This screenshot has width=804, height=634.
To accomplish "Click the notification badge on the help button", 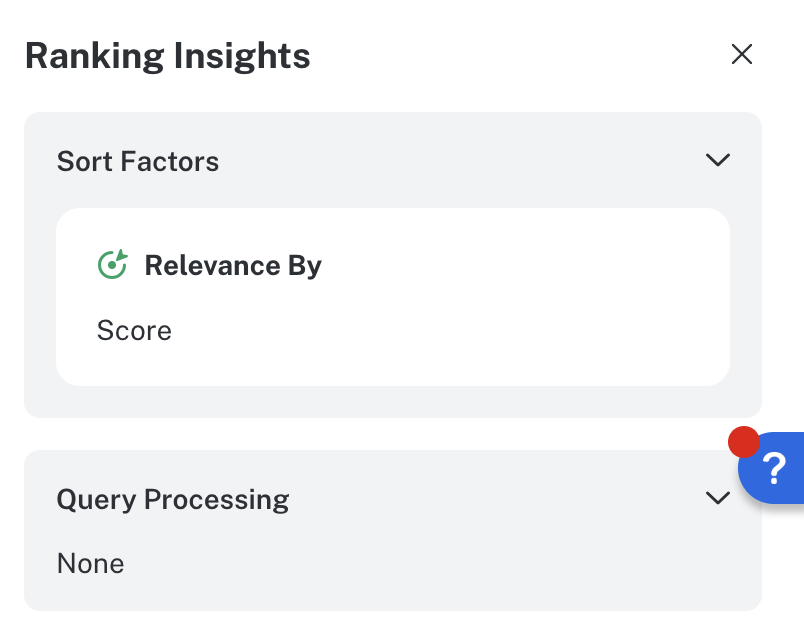I will (x=744, y=440).
